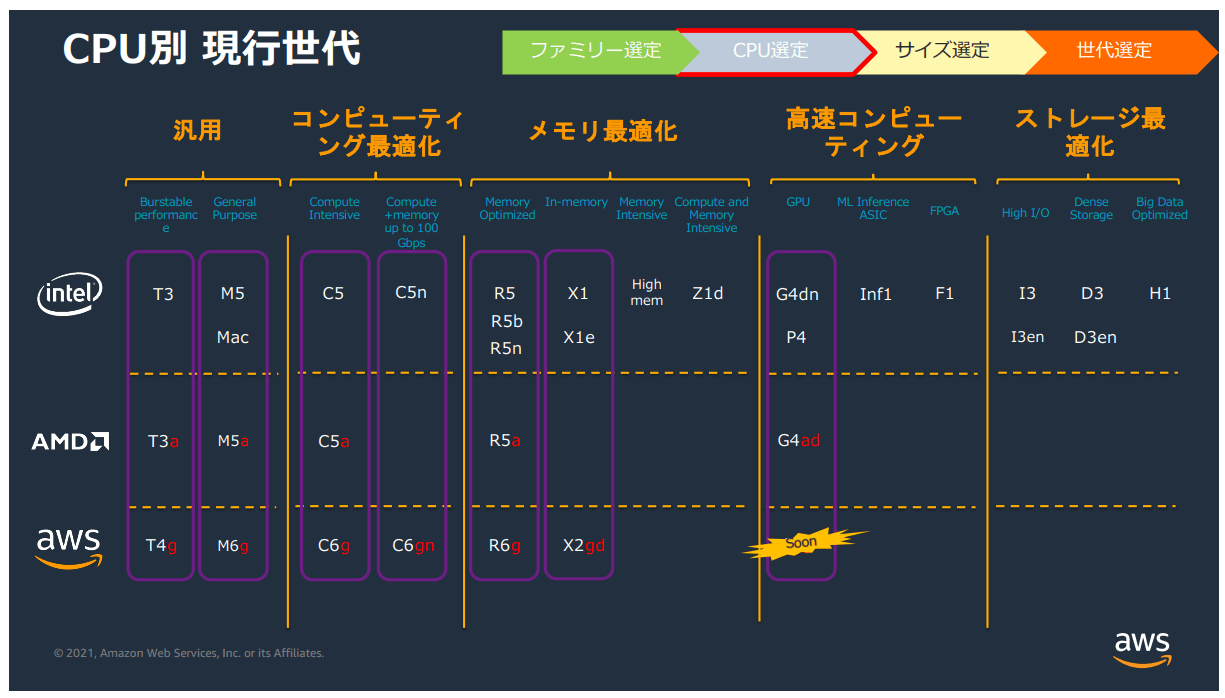Click the C6gn instance entry
Viewport: 1225px width, 698px height.
point(413,546)
